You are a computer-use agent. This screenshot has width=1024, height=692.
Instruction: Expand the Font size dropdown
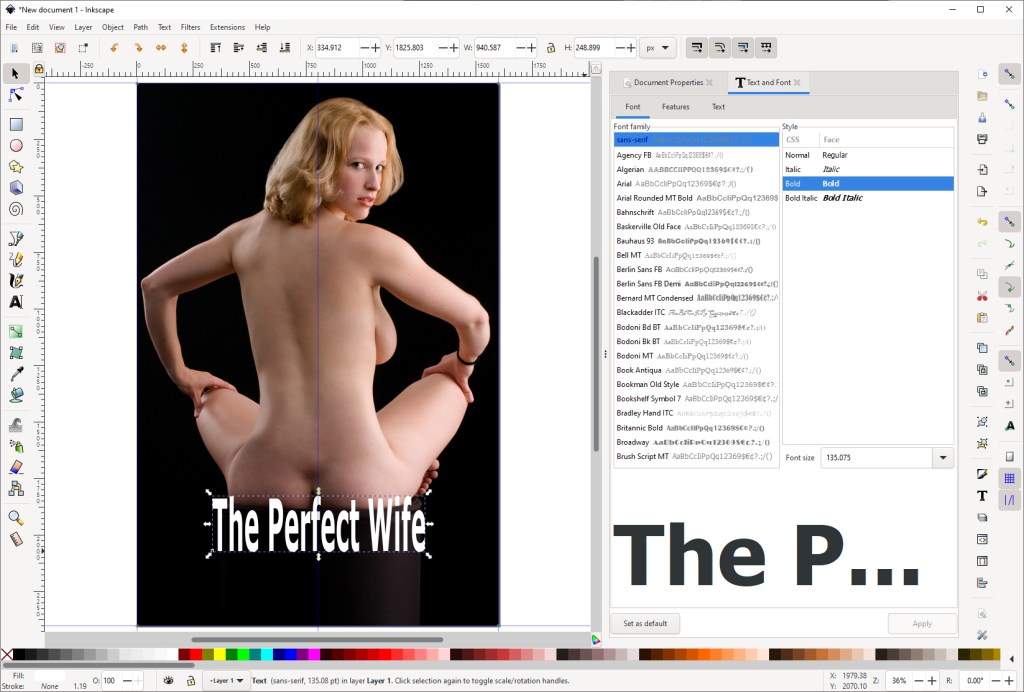point(942,458)
